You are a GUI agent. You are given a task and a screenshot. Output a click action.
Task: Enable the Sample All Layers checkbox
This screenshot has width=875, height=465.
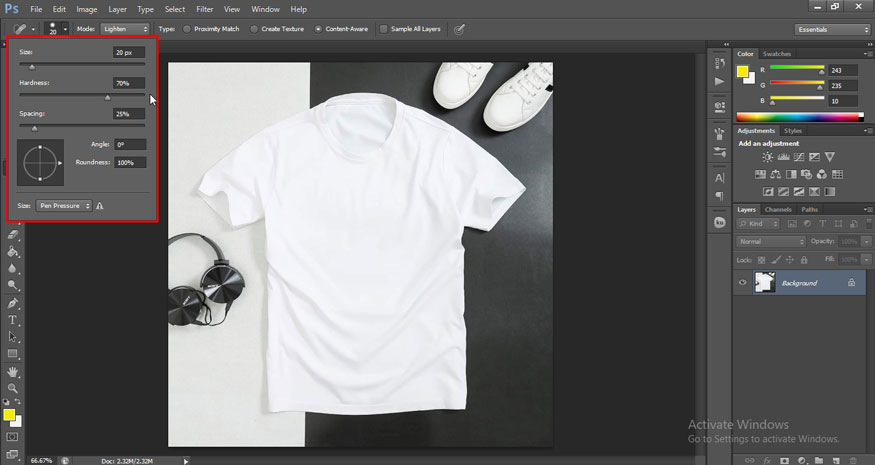click(385, 29)
